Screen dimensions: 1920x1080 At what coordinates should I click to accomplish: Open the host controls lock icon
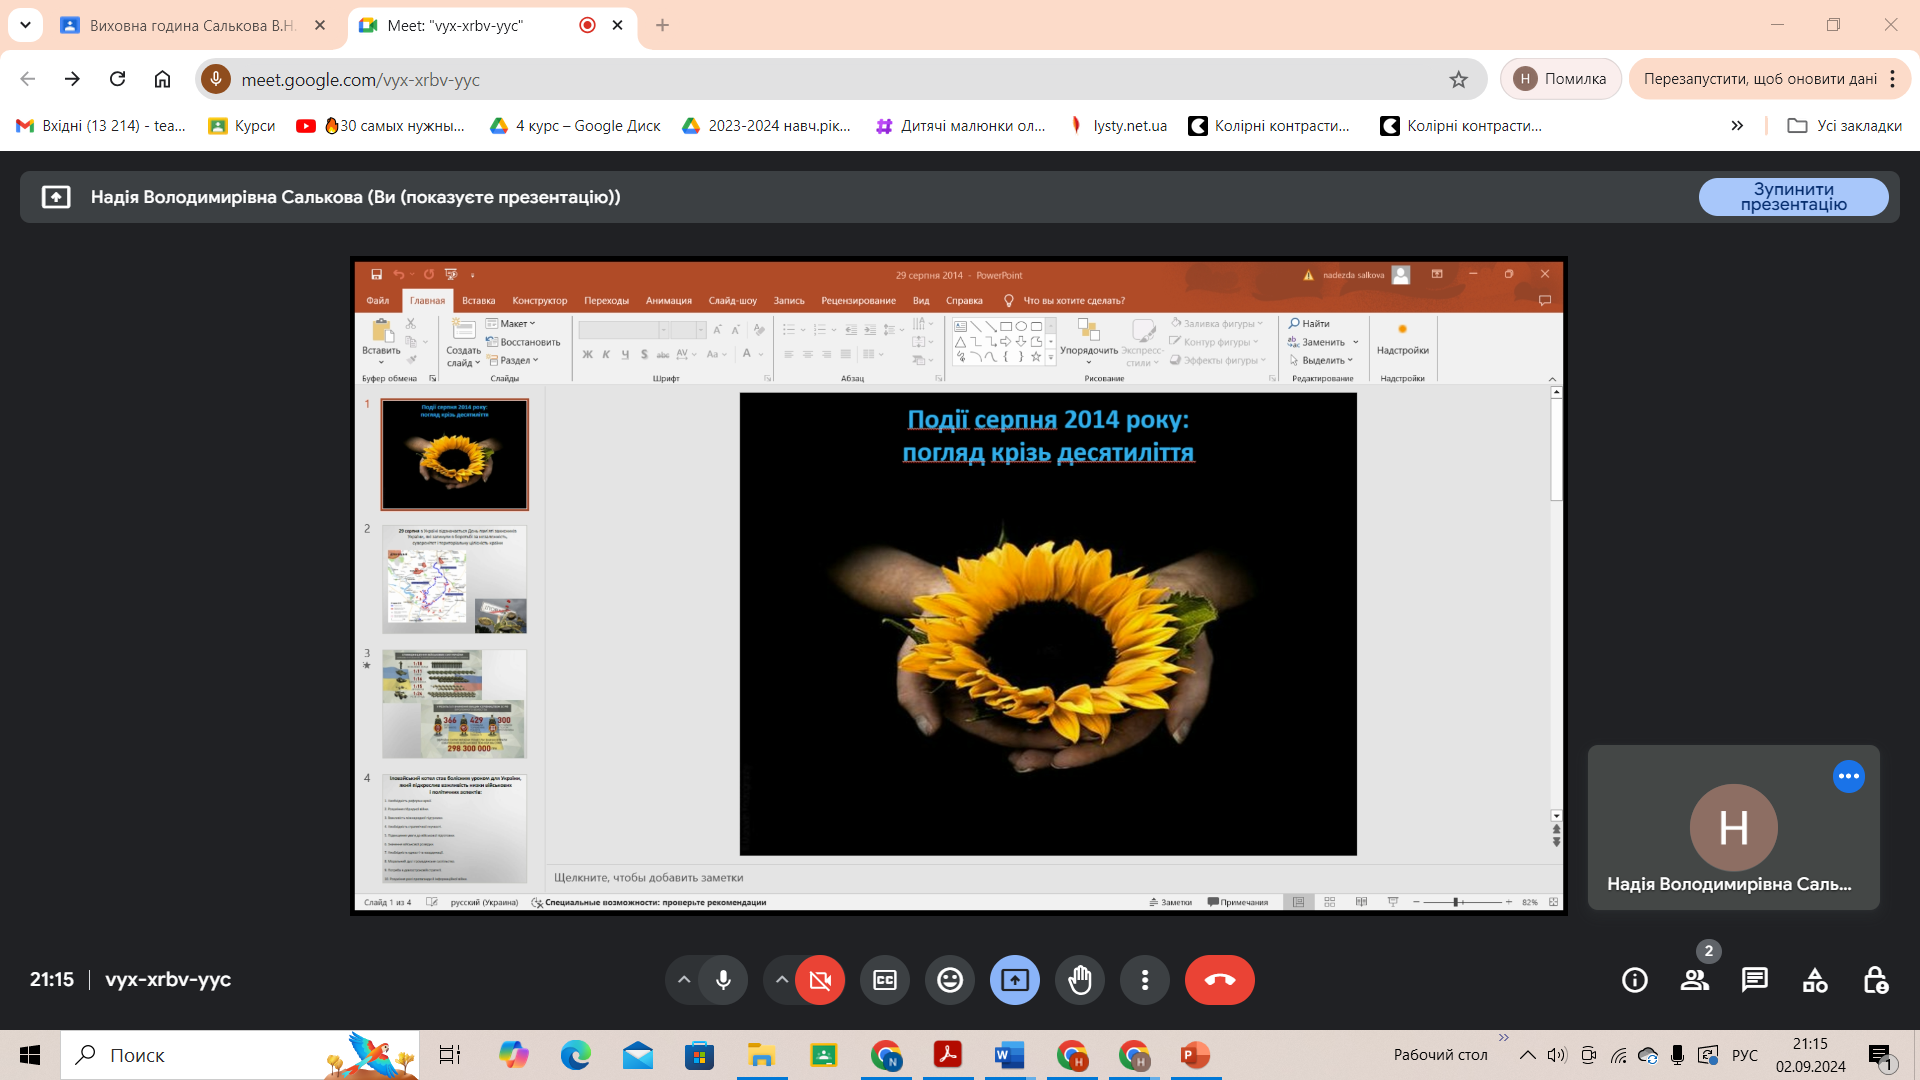pos(1875,980)
